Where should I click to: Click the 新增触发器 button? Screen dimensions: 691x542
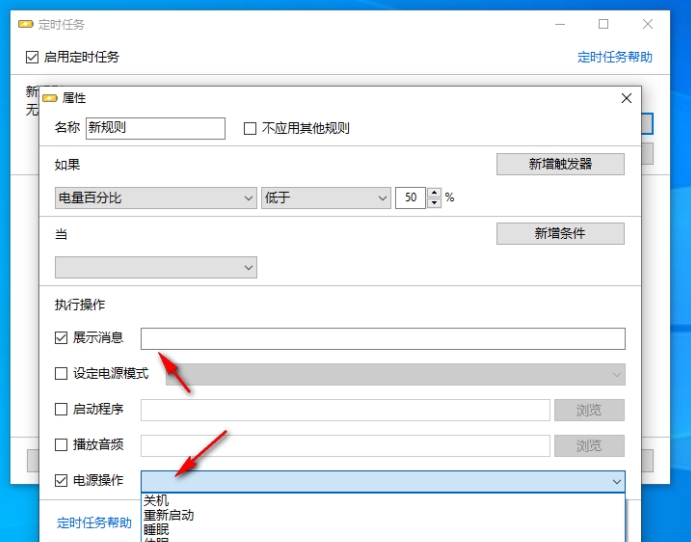click(560, 164)
